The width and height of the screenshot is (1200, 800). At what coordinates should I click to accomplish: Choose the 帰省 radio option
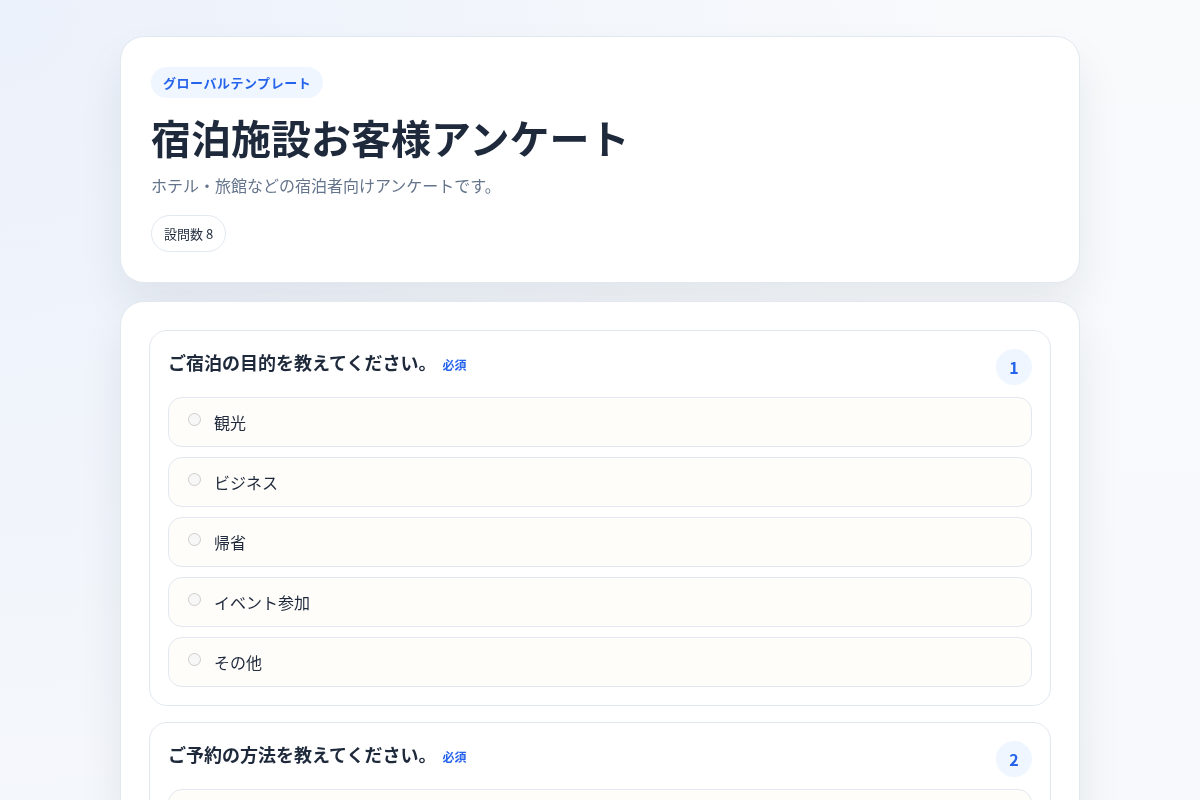tap(194, 540)
